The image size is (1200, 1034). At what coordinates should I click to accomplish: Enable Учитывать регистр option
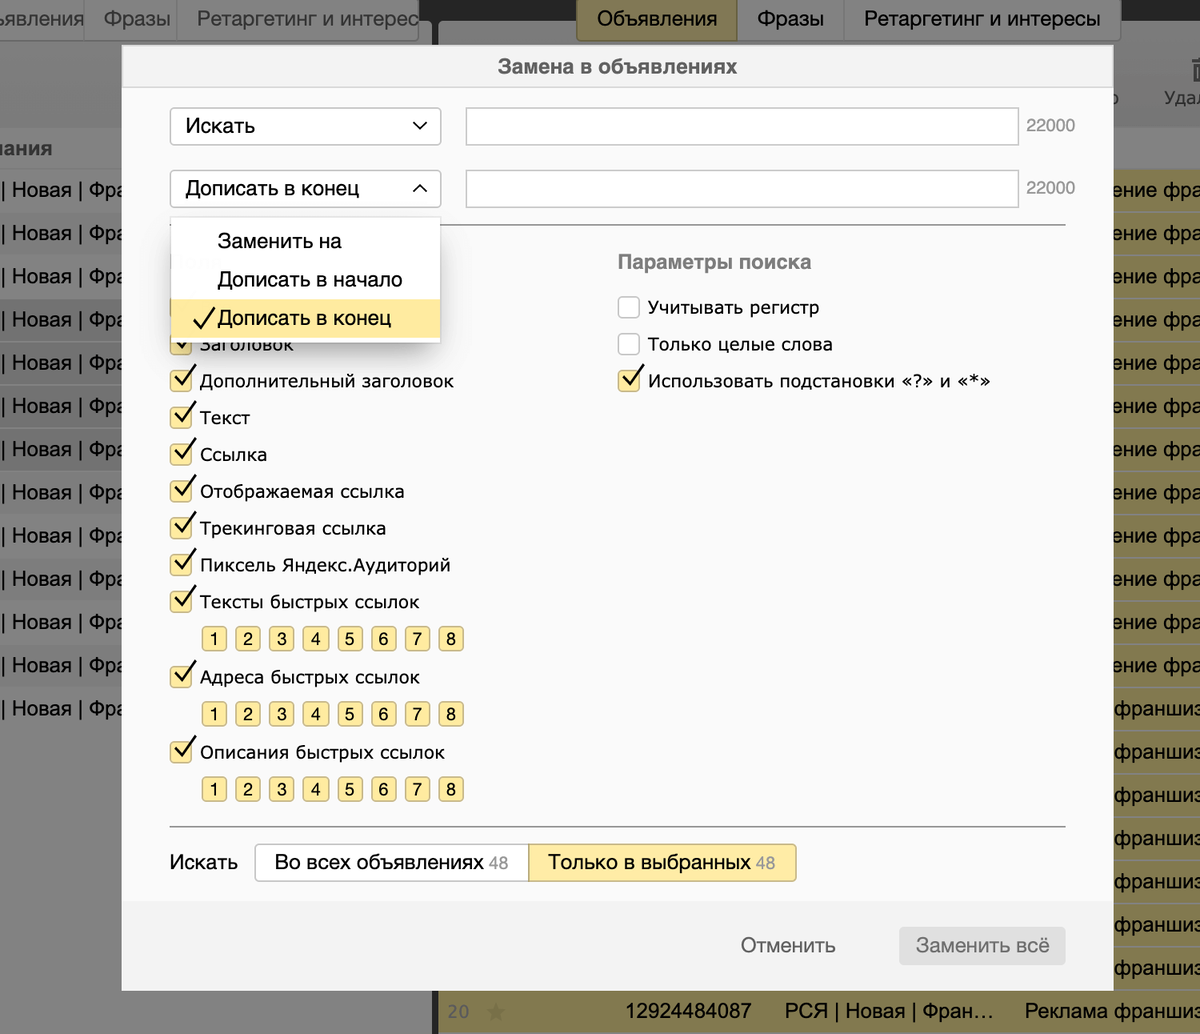629,307
